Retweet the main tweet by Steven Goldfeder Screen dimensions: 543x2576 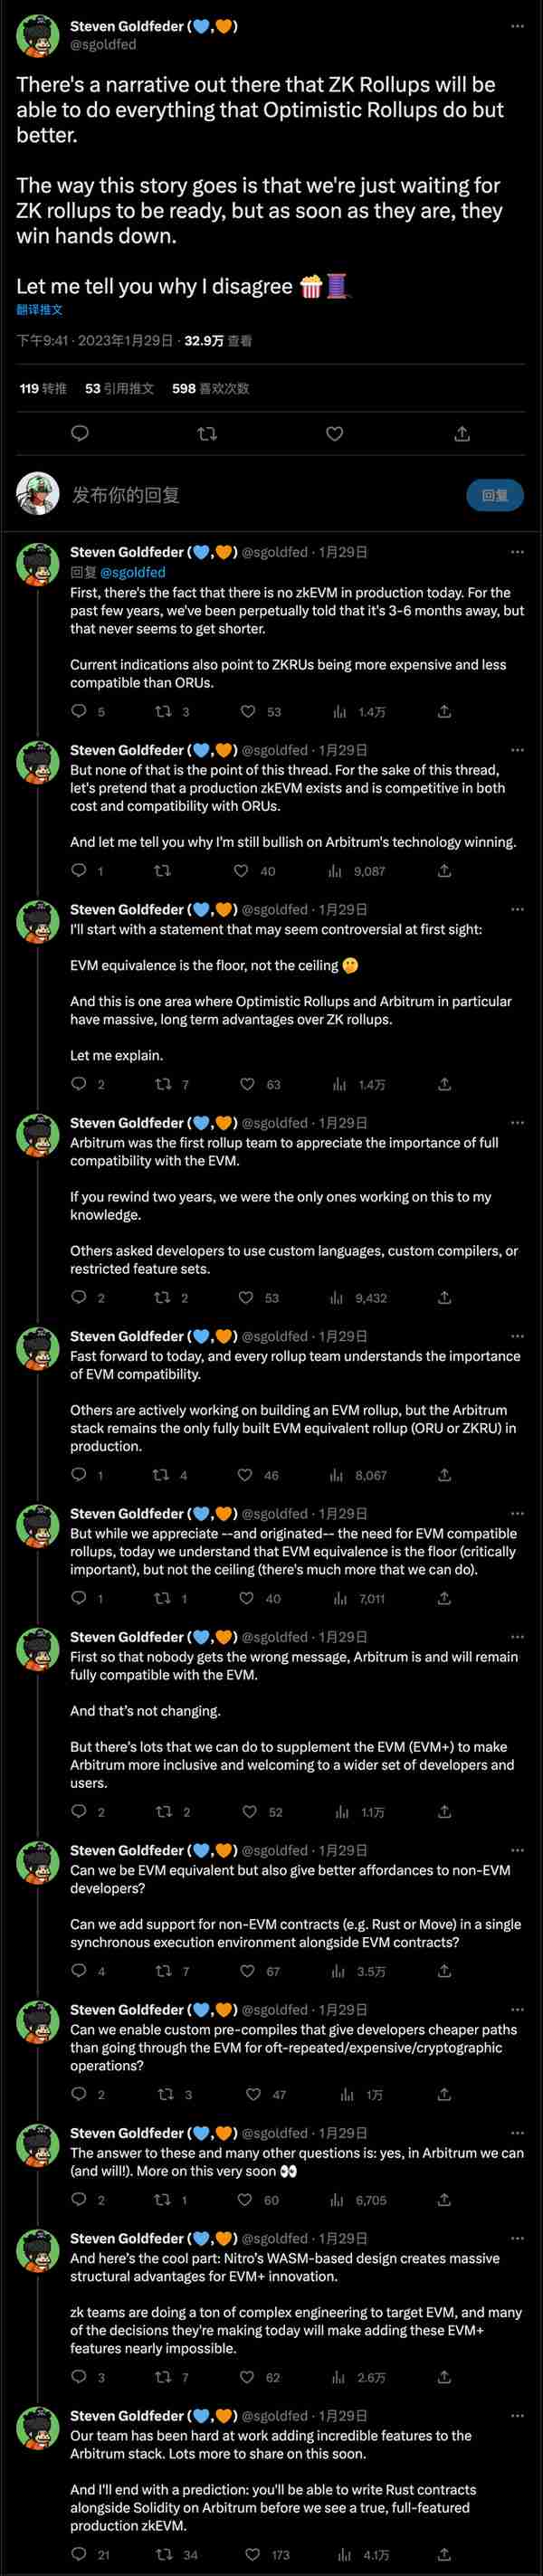(x=207, y=433)
